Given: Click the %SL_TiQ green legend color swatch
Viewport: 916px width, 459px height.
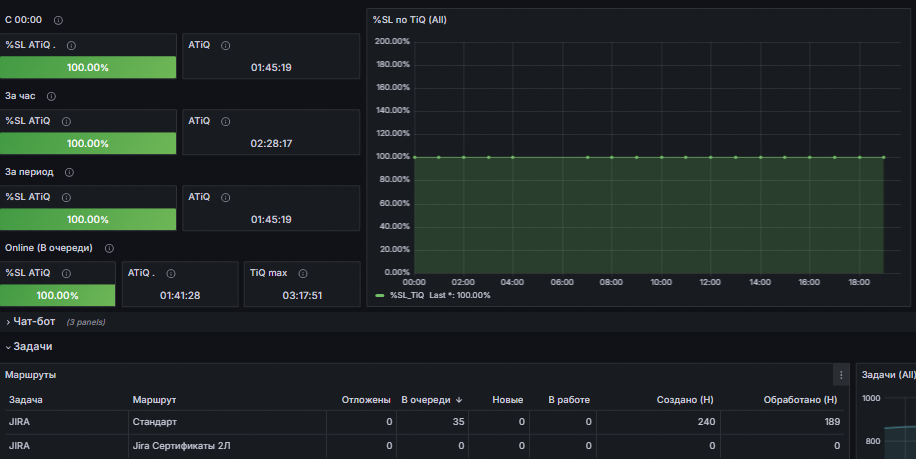Looking at the screenshot, I should tap(380, 295).
